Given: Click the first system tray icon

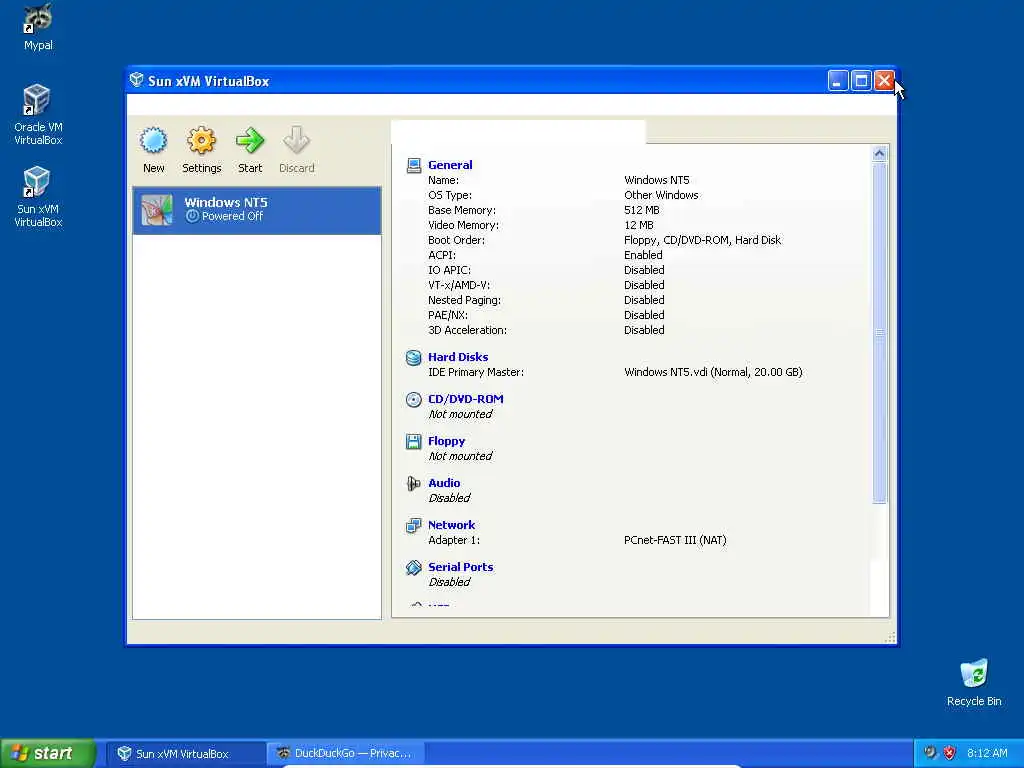Looking at the screenshot, I should point(930,753).
